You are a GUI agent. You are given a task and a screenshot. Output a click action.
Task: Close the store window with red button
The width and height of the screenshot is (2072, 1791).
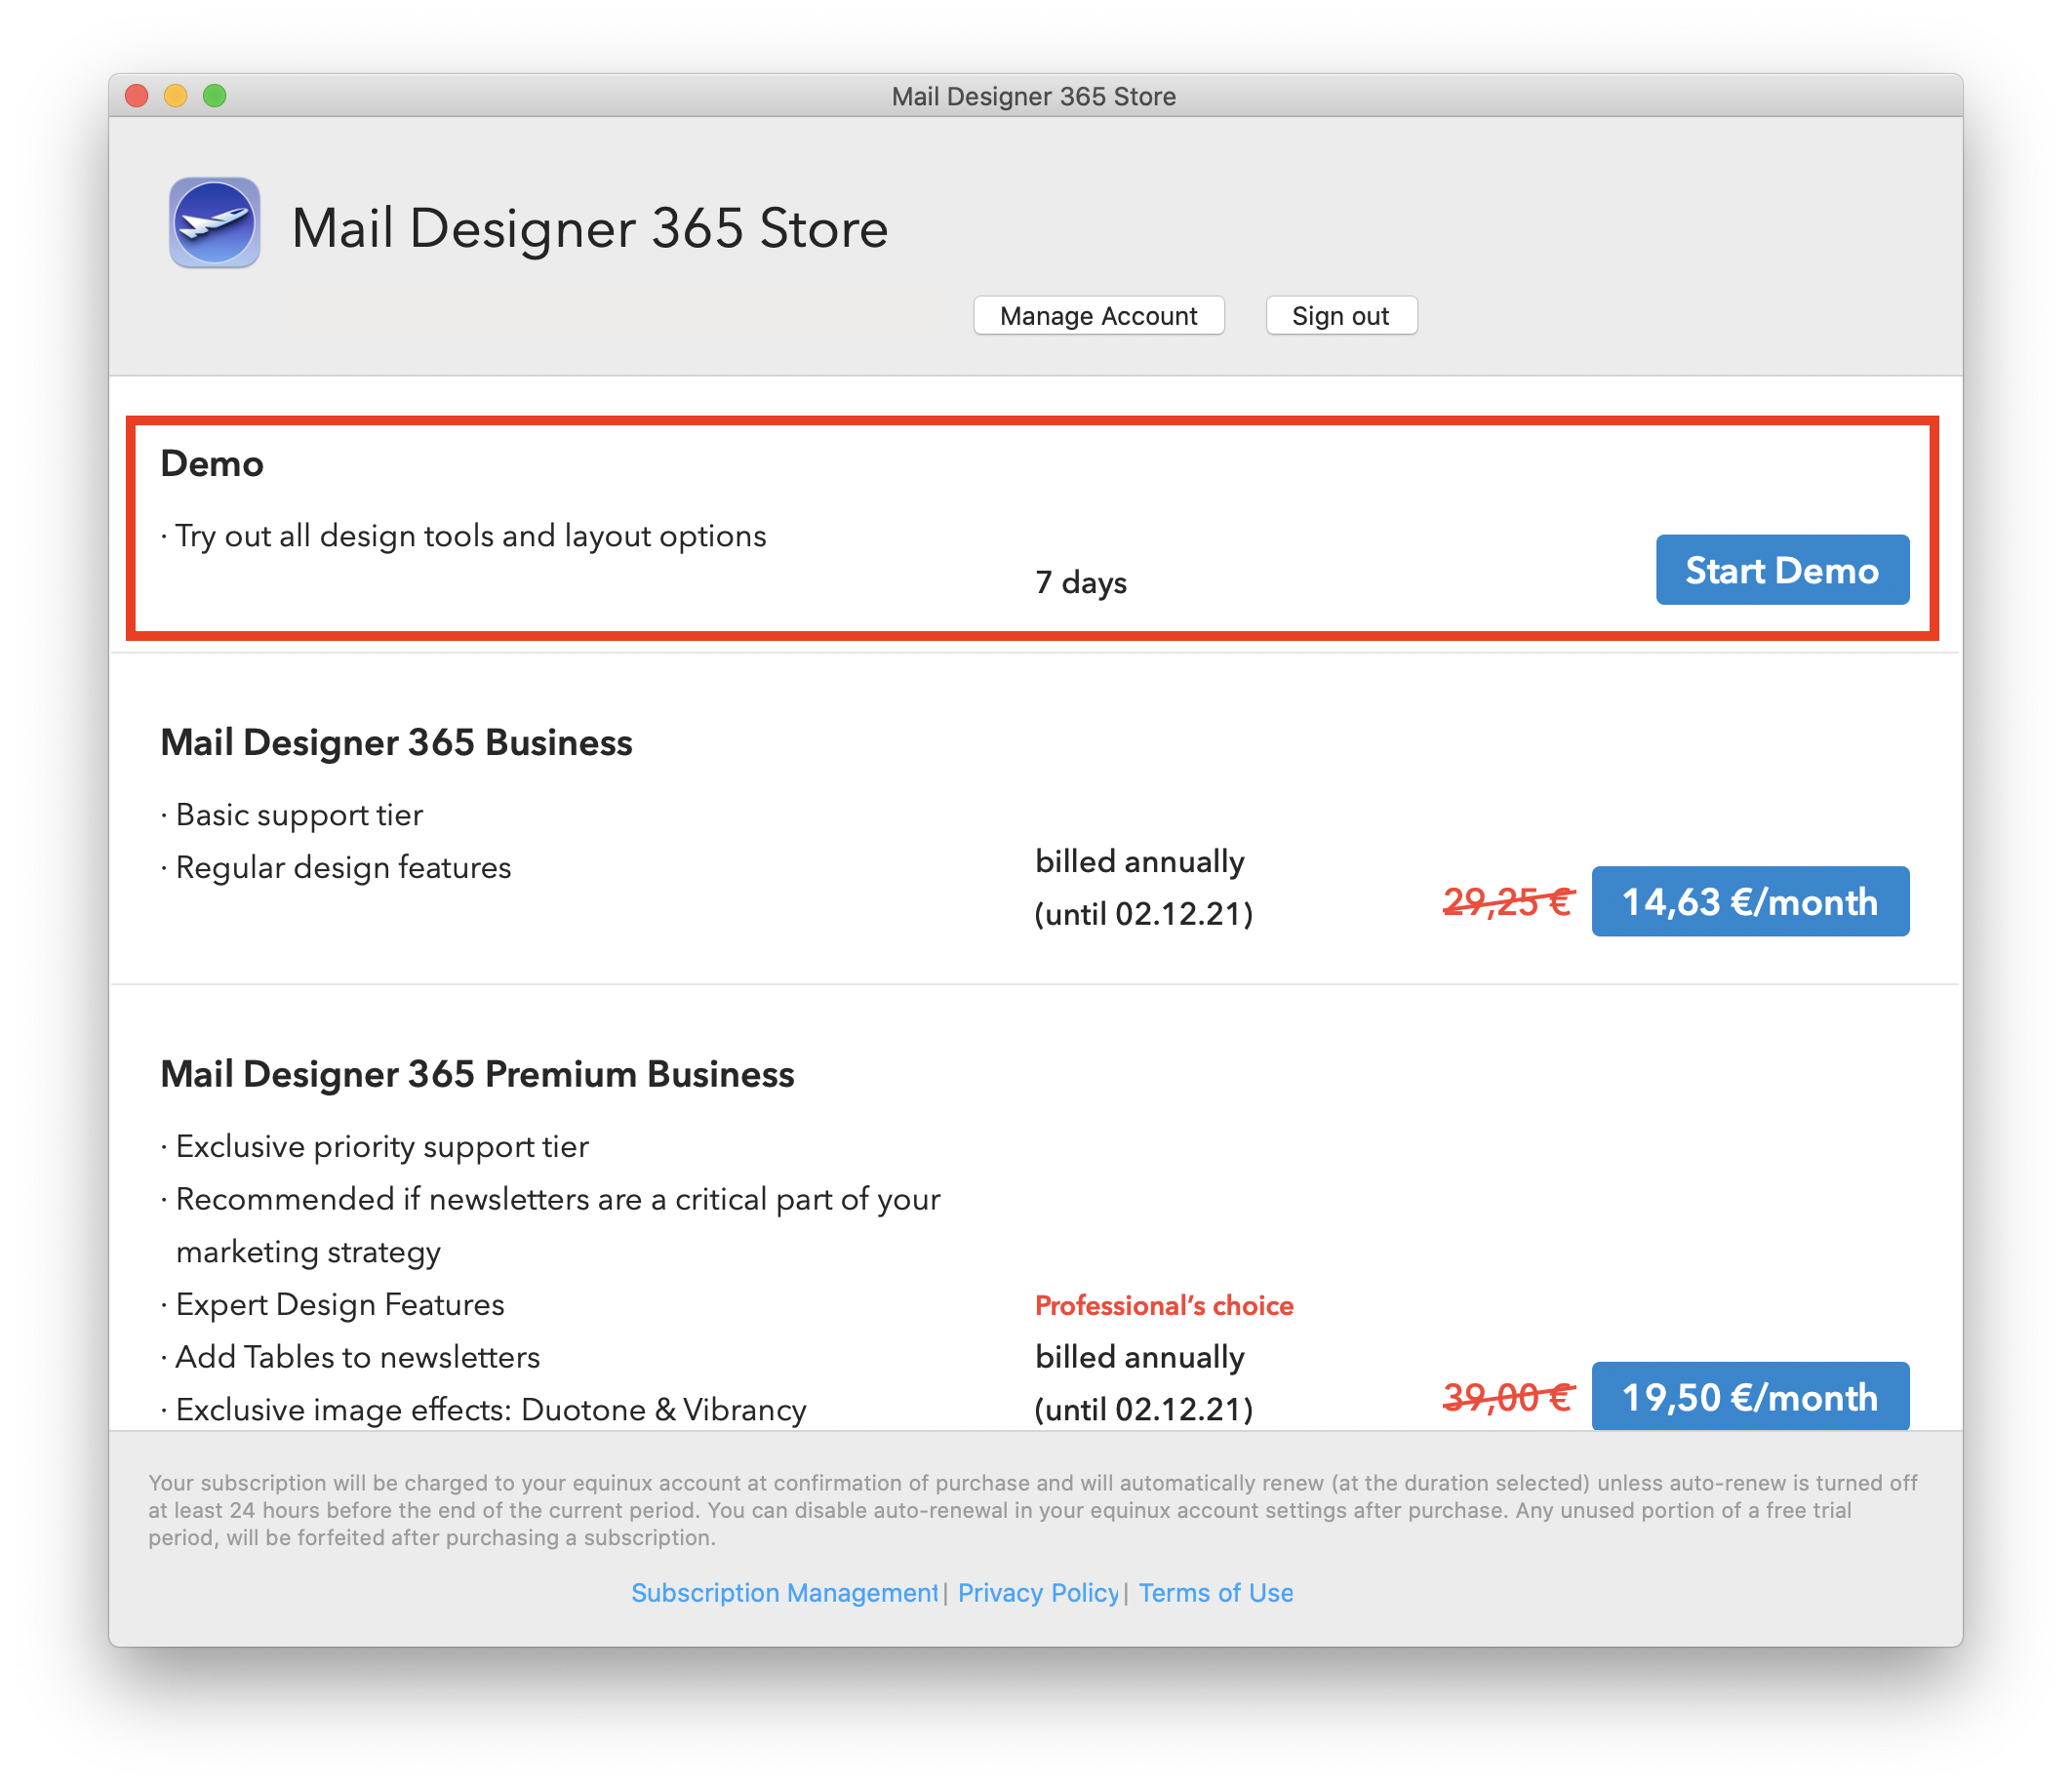[137, 96]
